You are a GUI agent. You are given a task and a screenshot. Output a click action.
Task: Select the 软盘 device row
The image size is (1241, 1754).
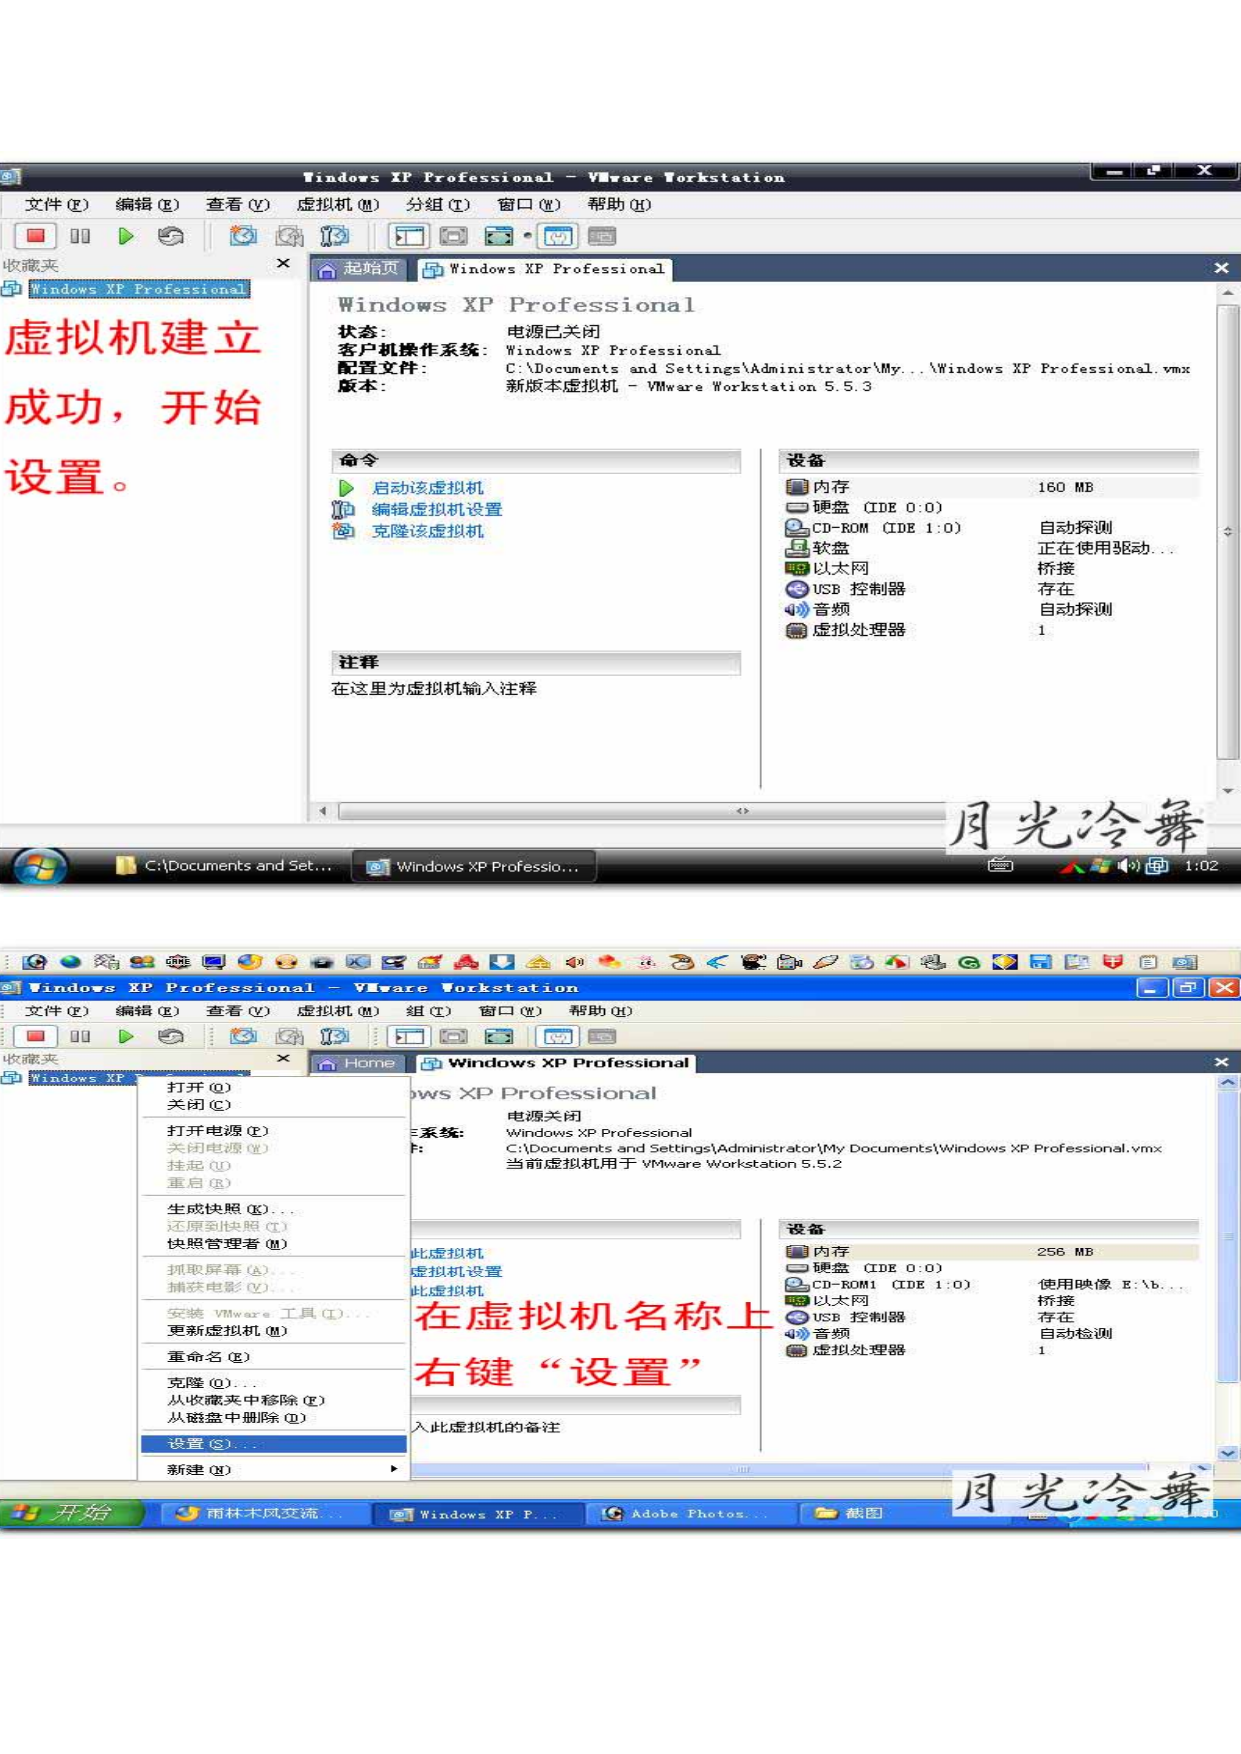pyautogui.click(x=990, y=548)
